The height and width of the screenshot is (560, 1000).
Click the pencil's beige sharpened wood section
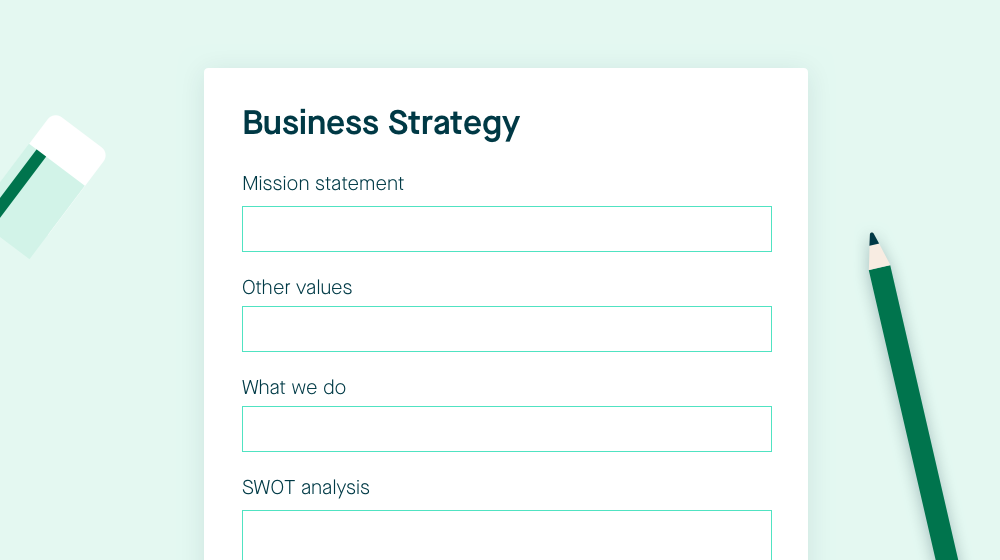click(x=878, y=256)
